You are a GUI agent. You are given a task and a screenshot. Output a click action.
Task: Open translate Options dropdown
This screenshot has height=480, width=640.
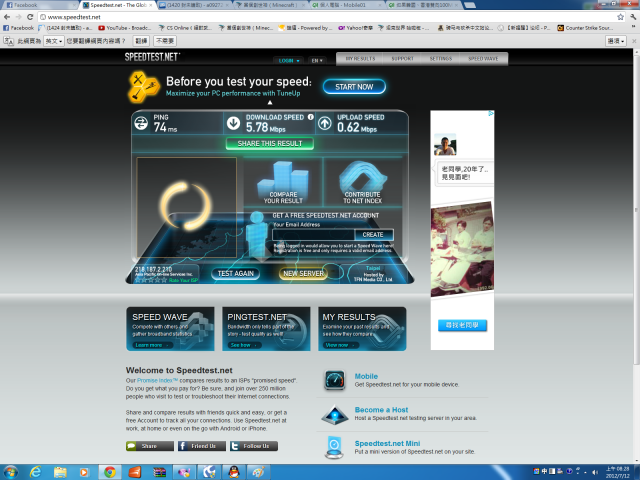click(616, 41)
